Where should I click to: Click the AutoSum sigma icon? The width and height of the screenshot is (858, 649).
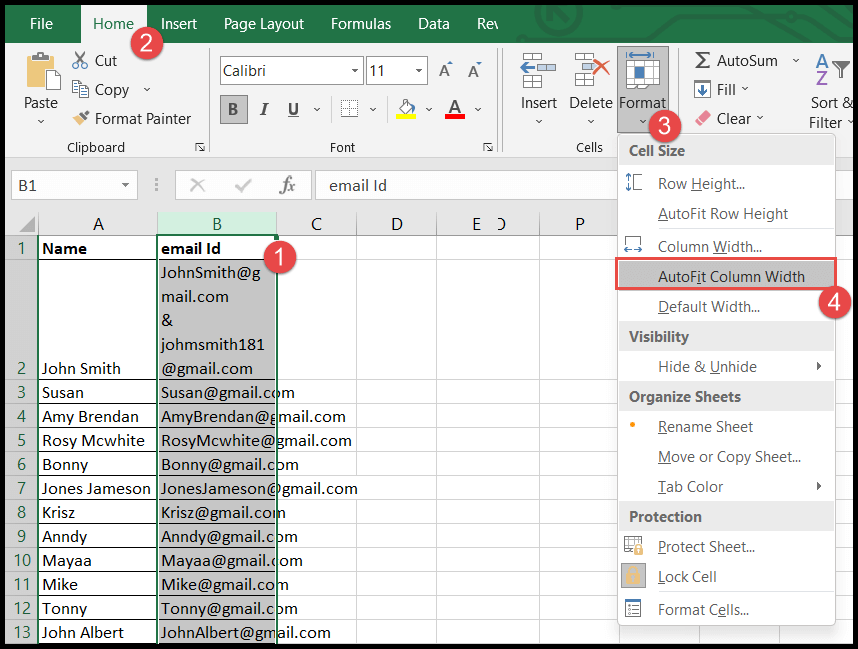point(703,60)
